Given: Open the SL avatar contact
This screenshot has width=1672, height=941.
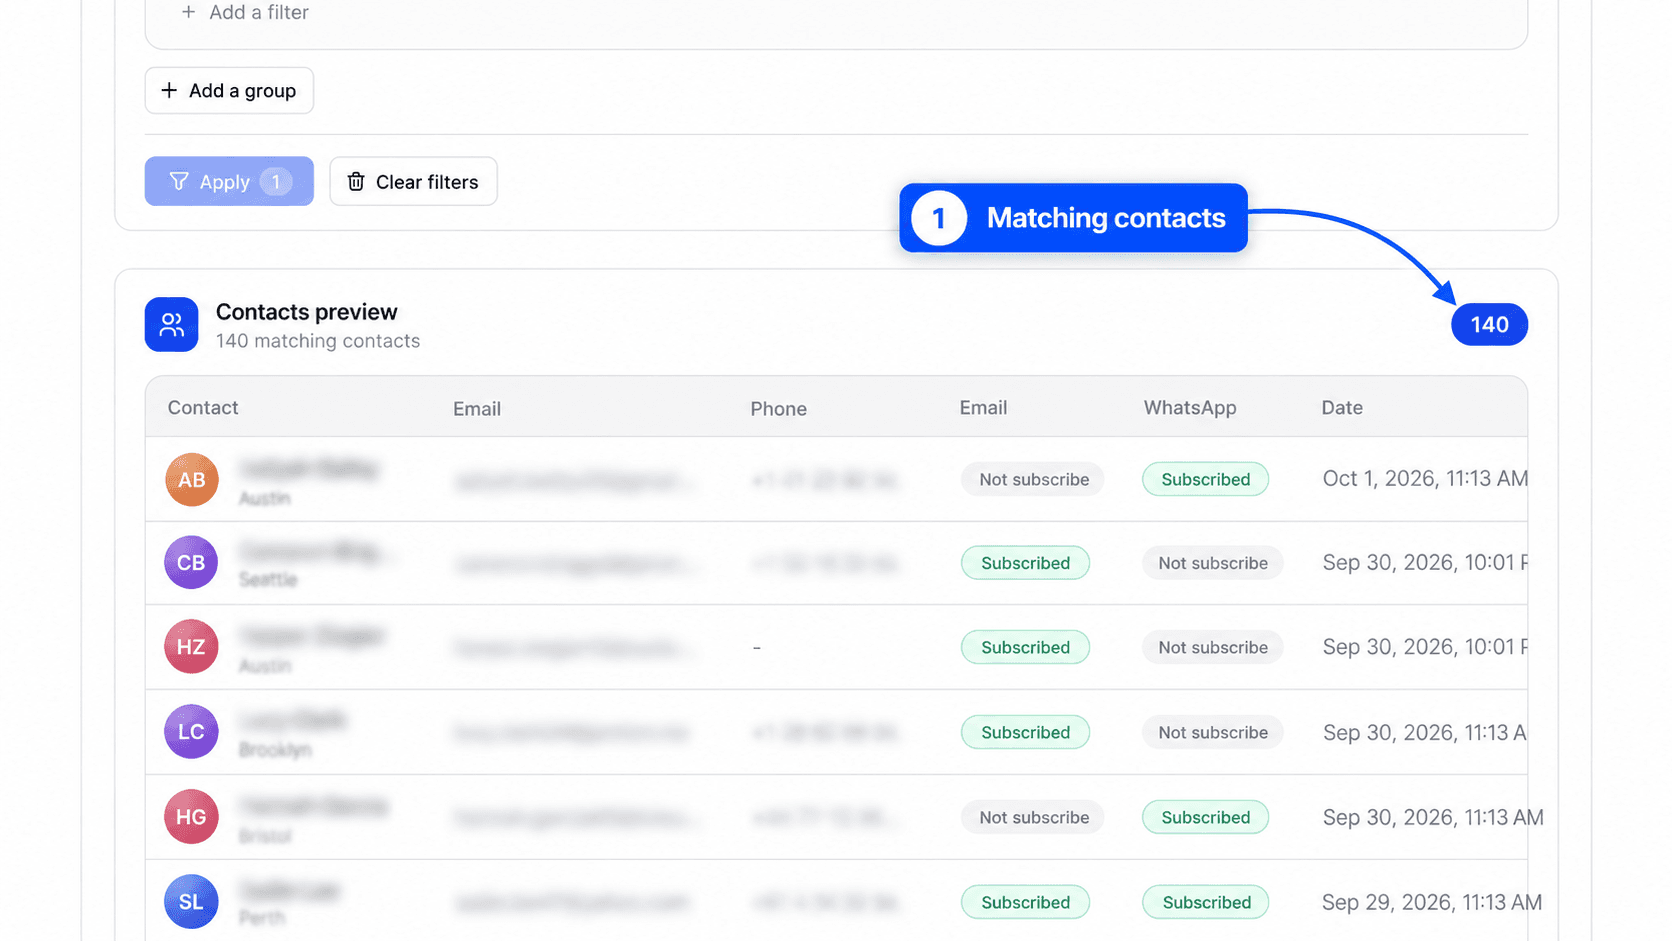Looking at the screenshot, I should coord(191,901).
